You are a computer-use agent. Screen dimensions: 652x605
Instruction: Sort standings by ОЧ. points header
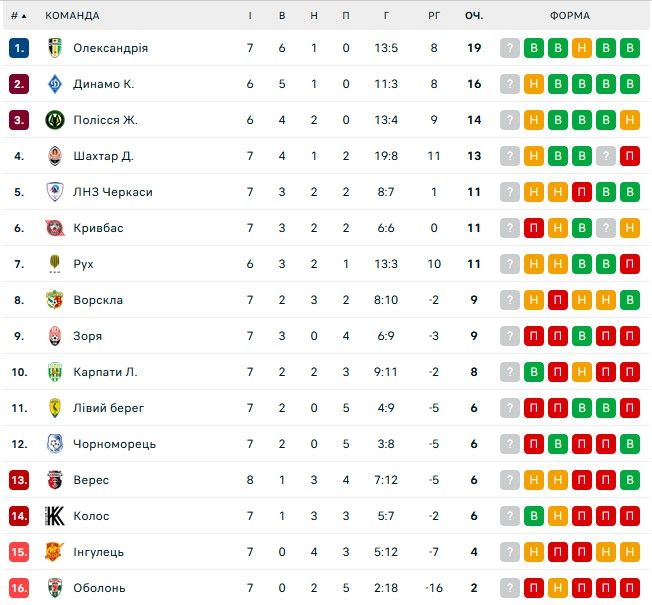[474, 16]
